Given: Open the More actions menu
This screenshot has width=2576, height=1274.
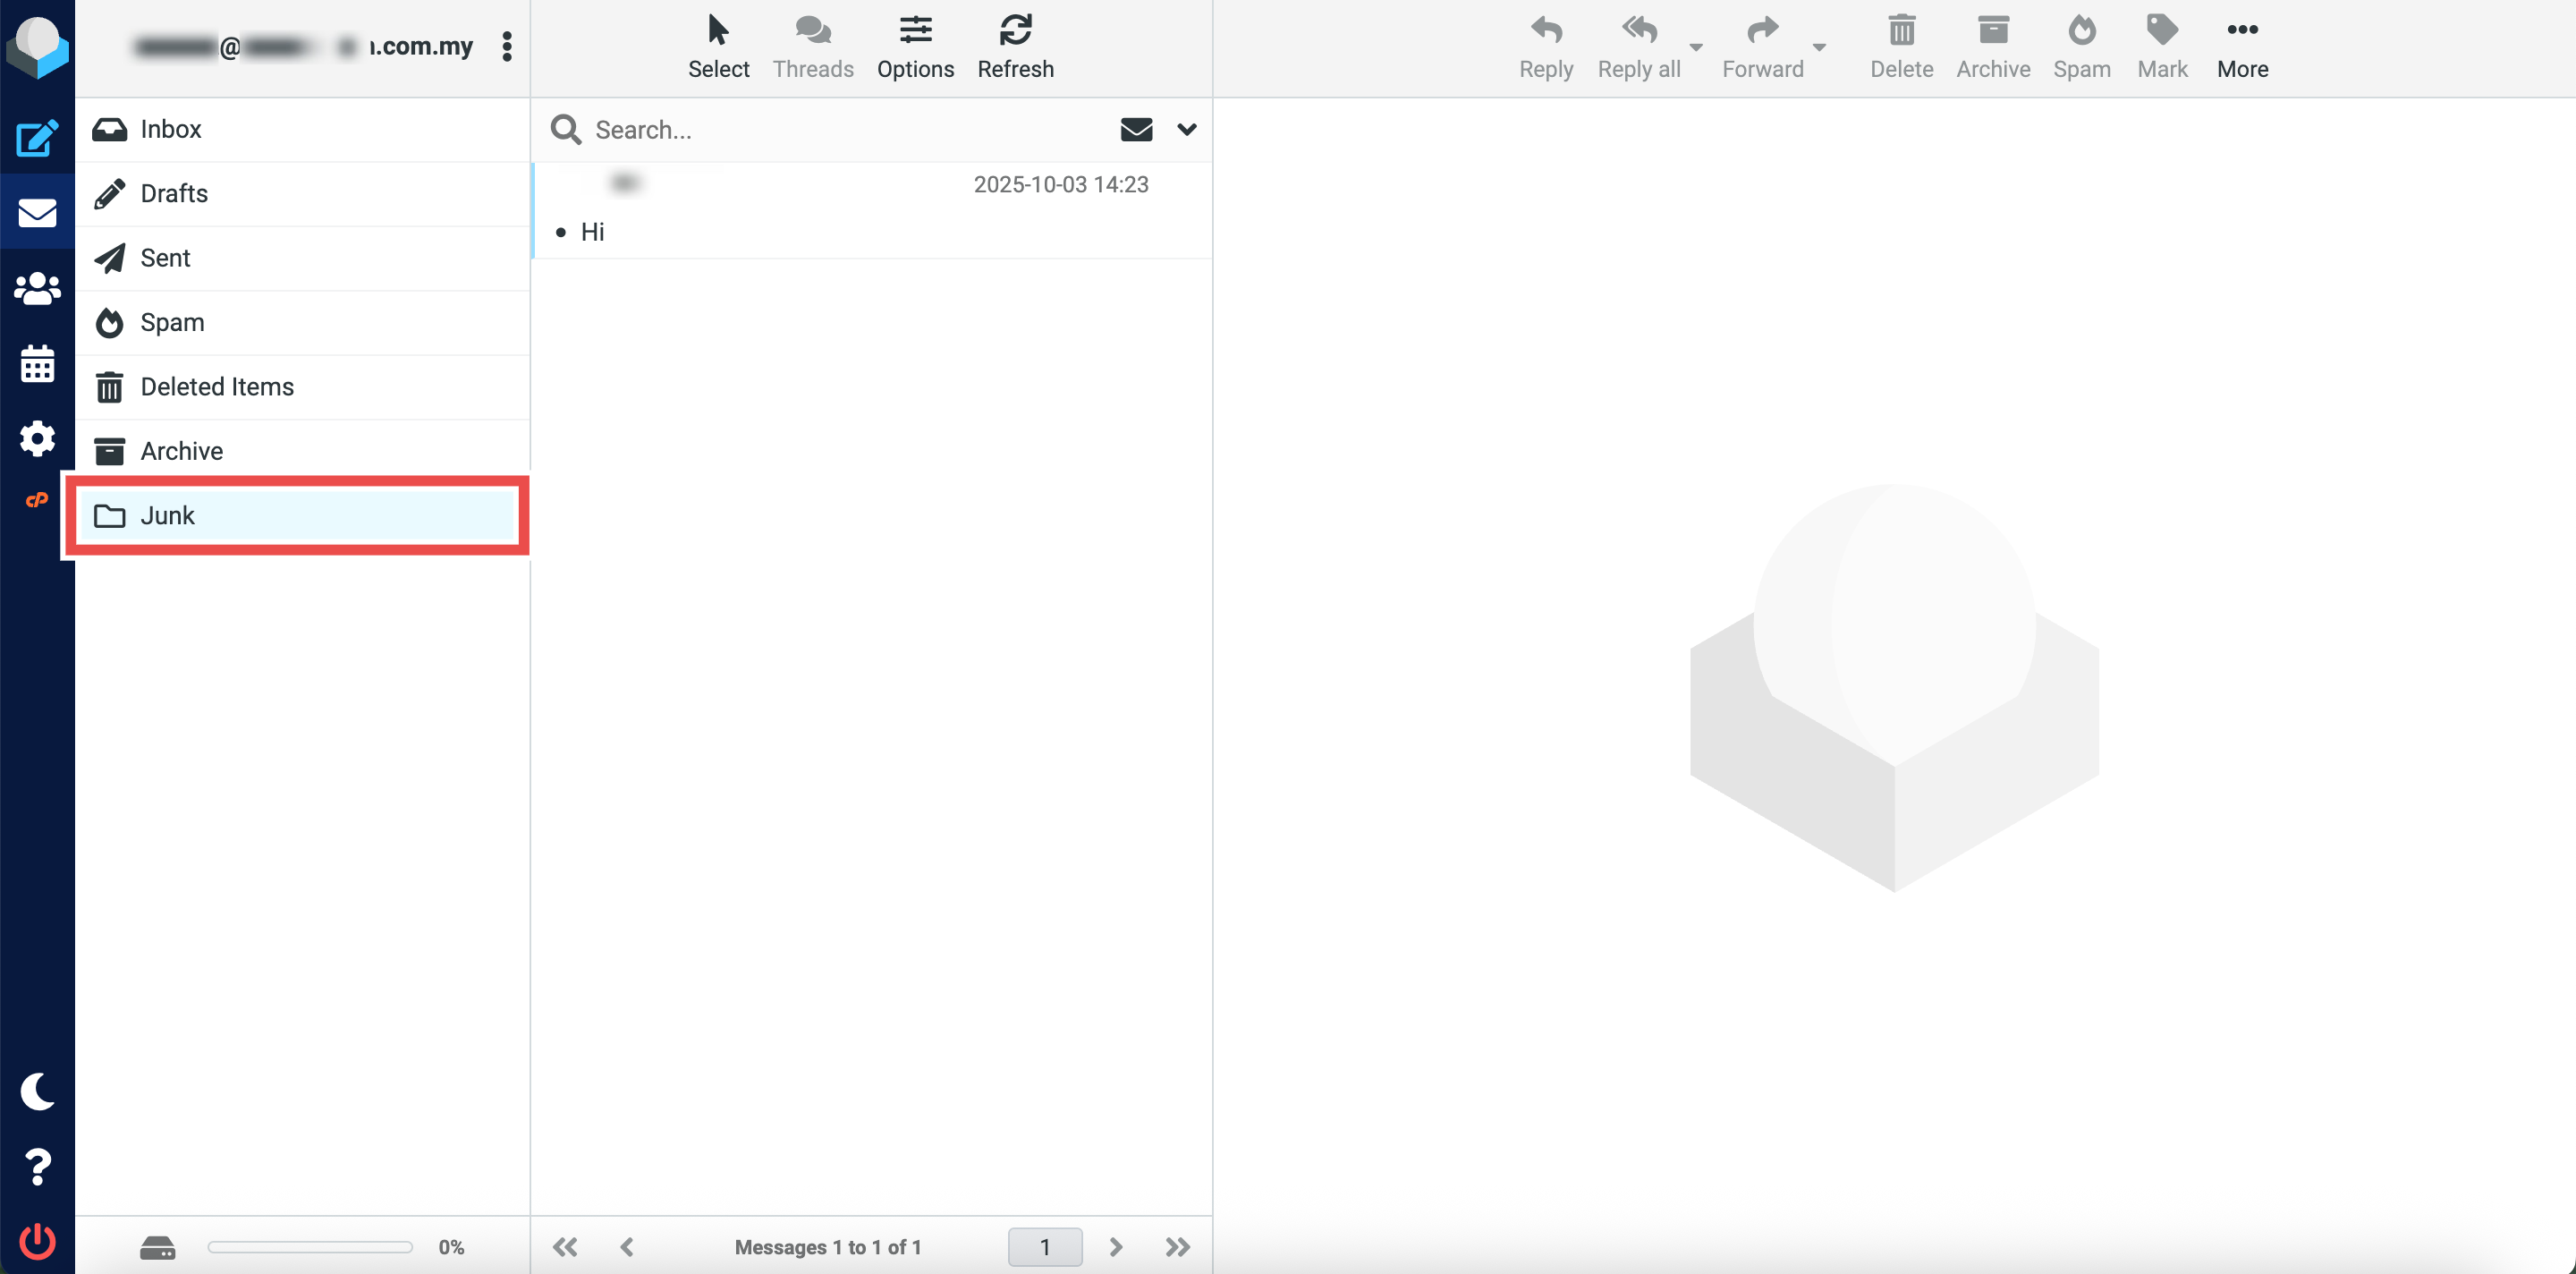Looking at the screenshot, I should (2241, 46).
